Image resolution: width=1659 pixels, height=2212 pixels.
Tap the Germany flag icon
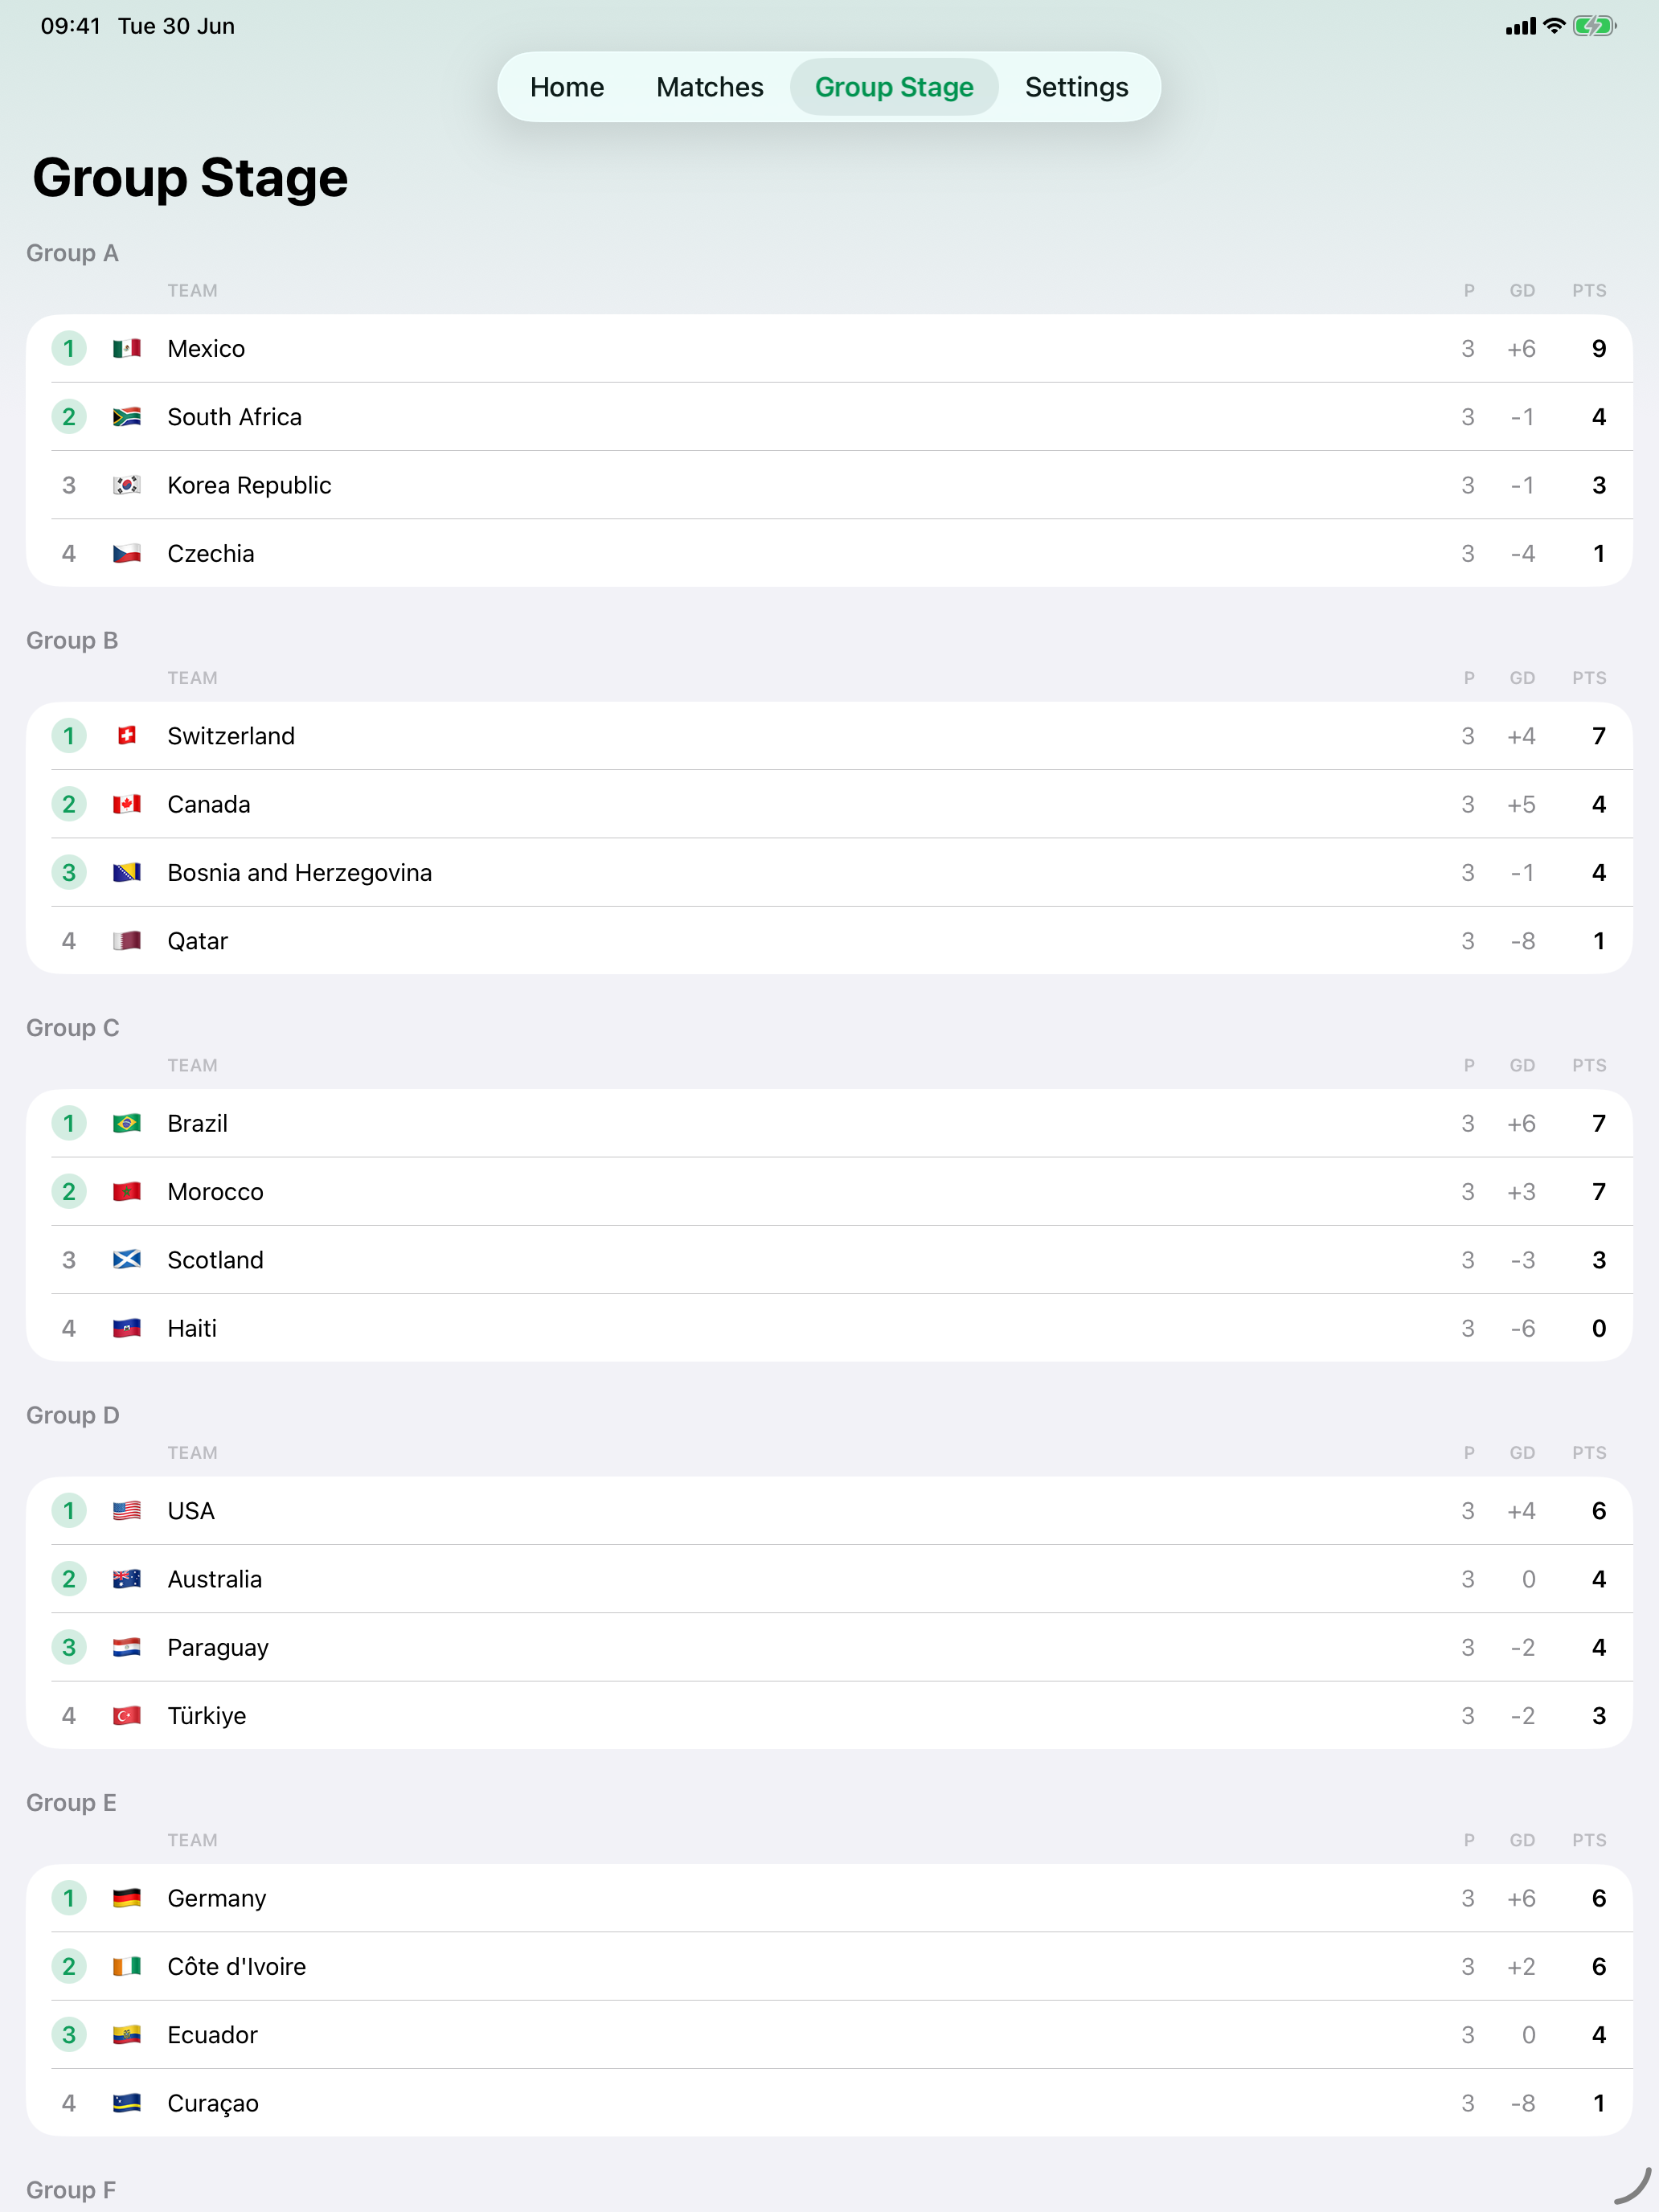point(127,1898)
